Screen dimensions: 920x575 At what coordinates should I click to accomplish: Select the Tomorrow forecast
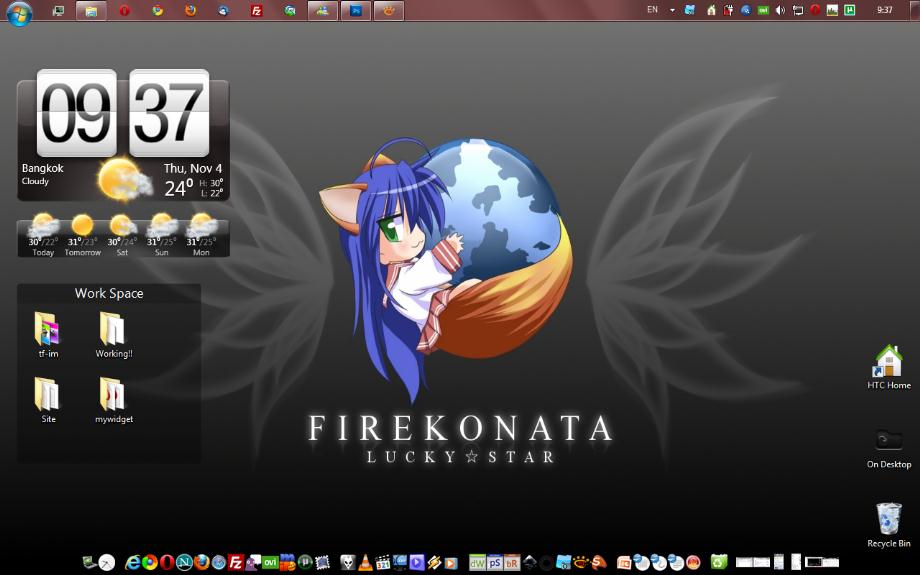(83, 235)
